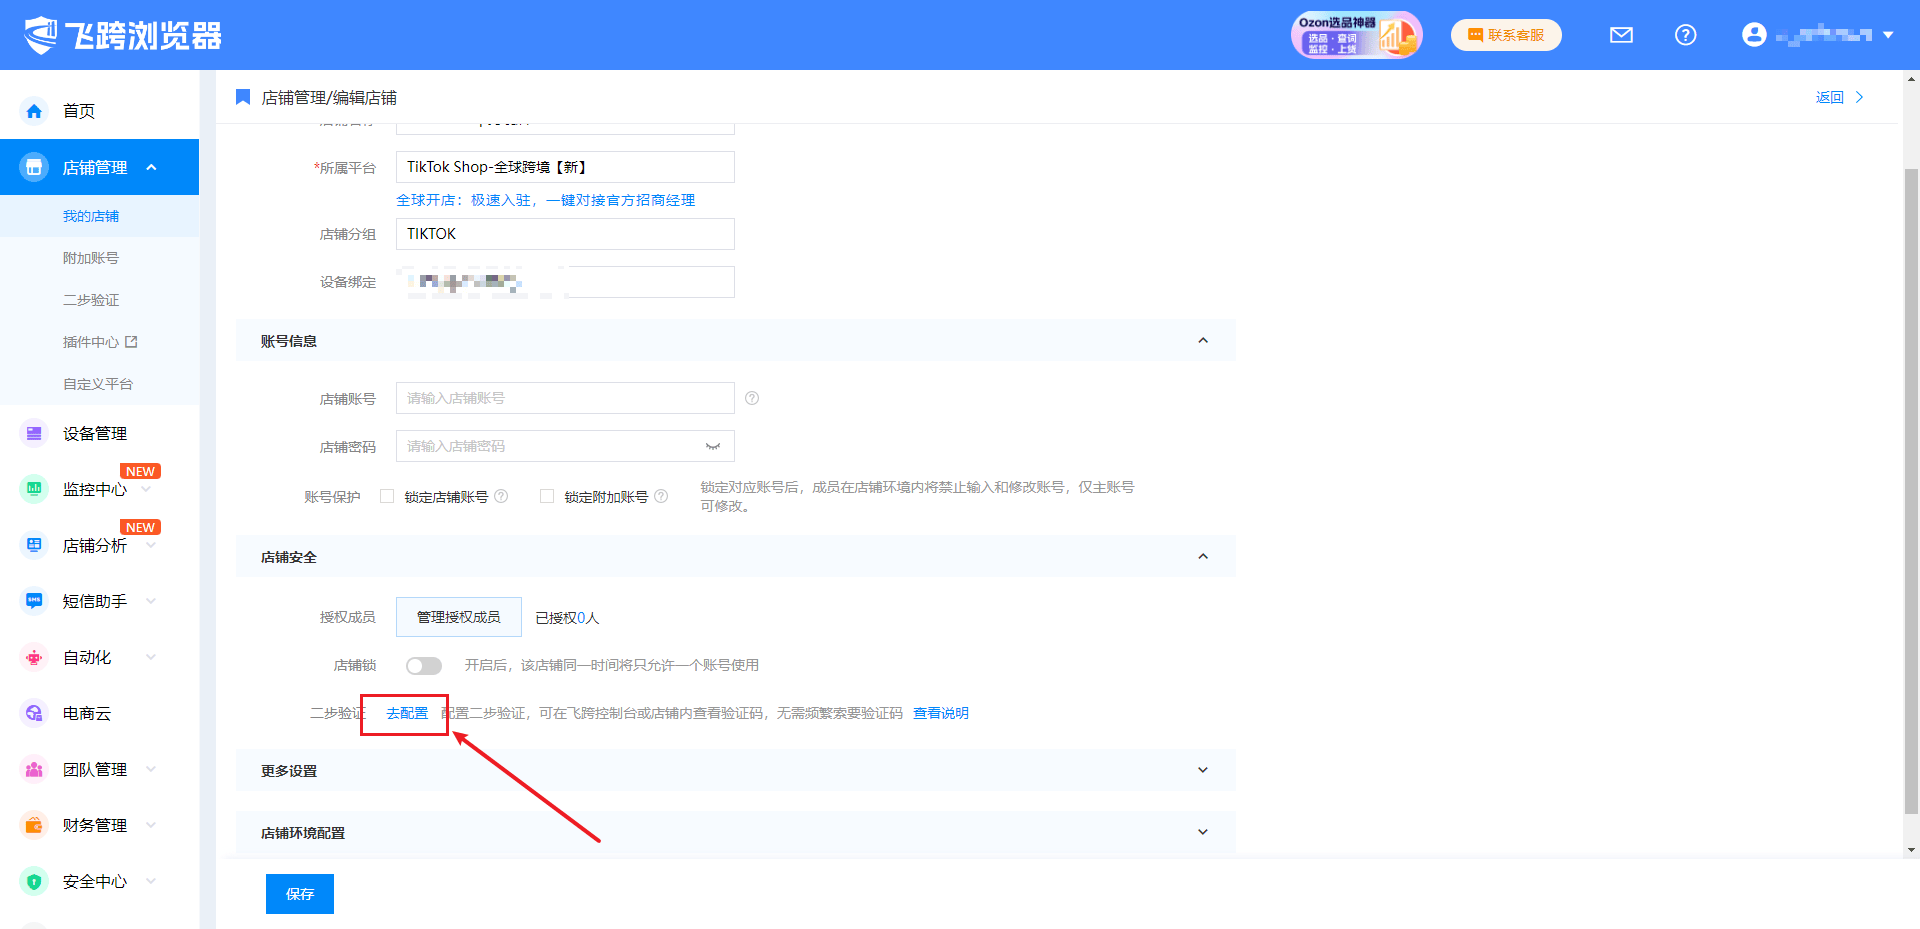1920x929 pixels.
Task: Open the Ozon选品神器 banner
Action: point(1356,35)
